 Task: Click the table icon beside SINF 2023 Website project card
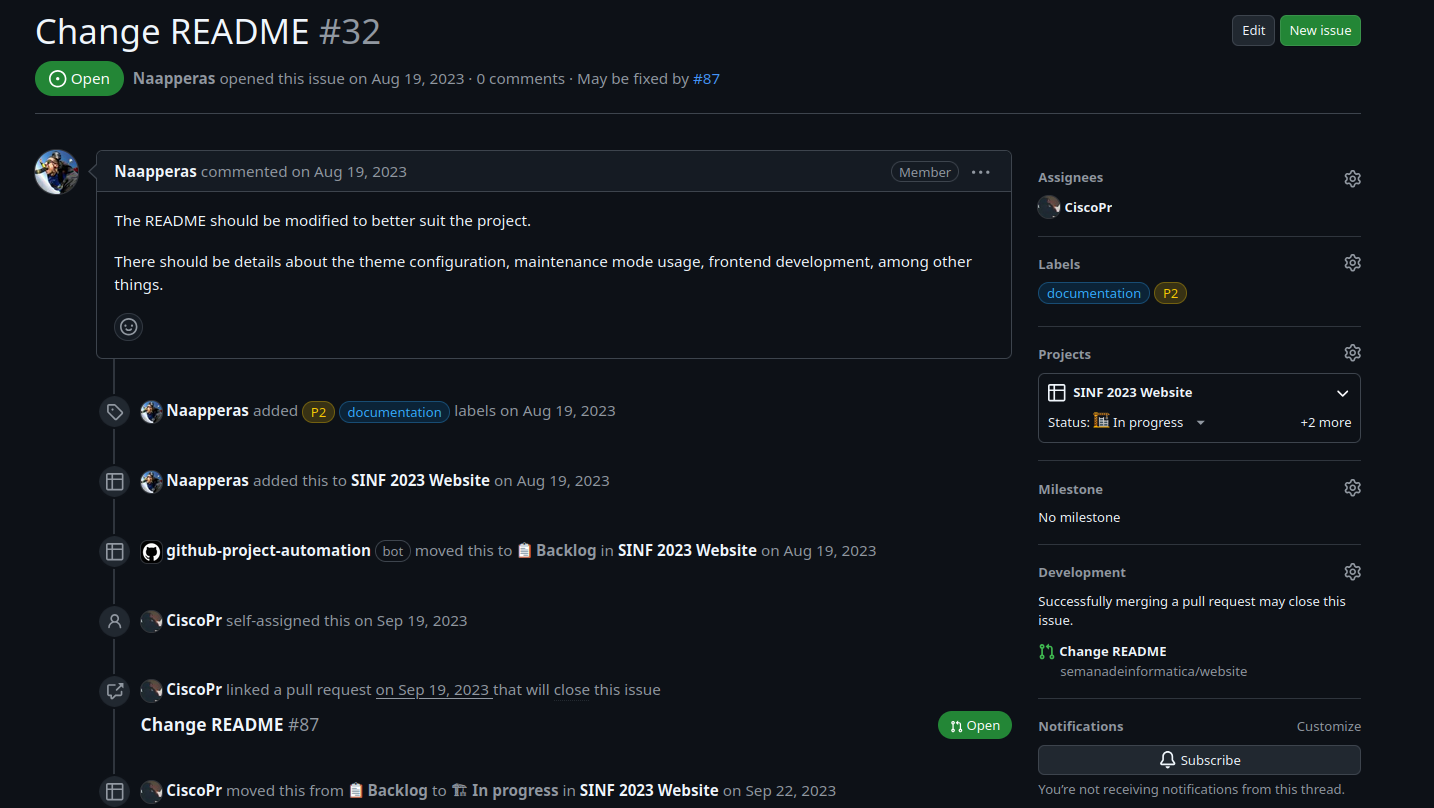click(x=1056, y=393)
